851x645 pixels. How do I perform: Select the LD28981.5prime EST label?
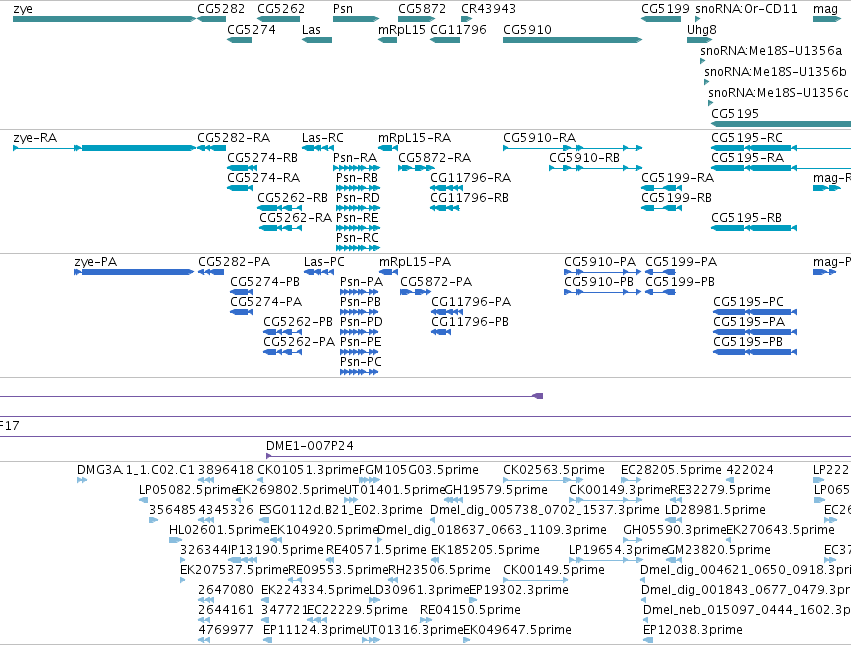(715, 510)
